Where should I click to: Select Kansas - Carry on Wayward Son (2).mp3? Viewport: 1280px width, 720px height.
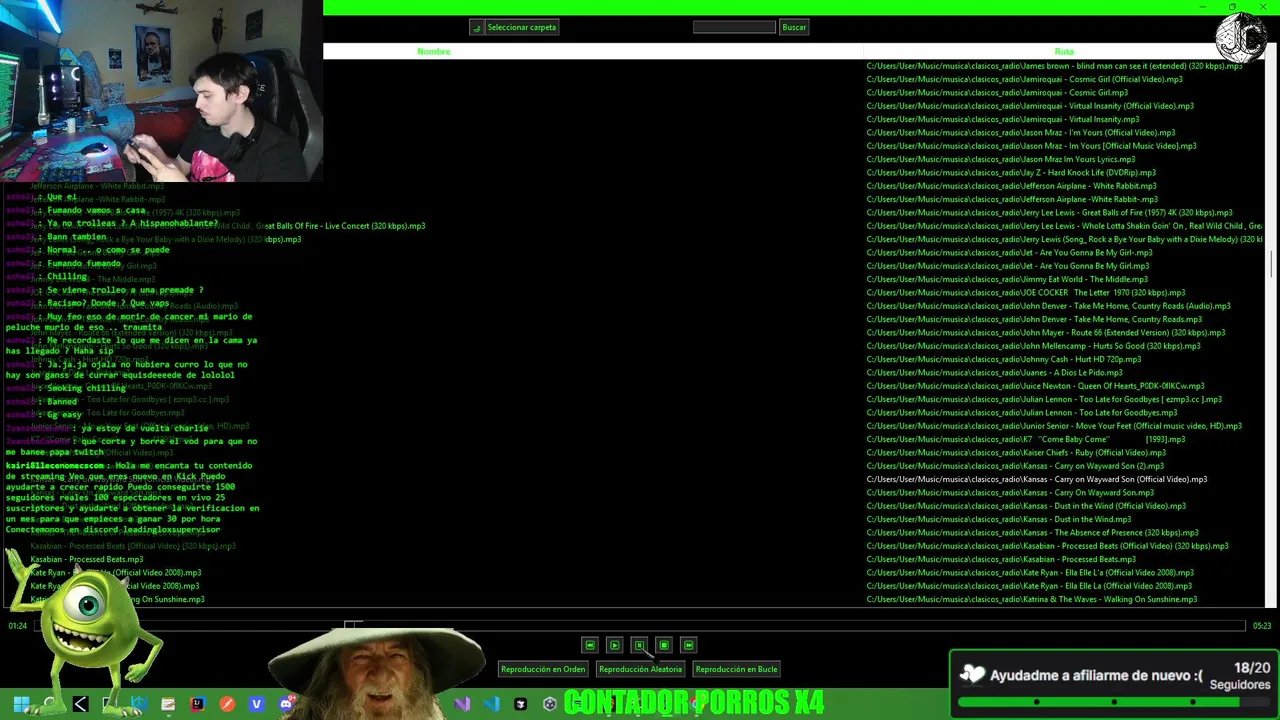tap(1015, 466)
